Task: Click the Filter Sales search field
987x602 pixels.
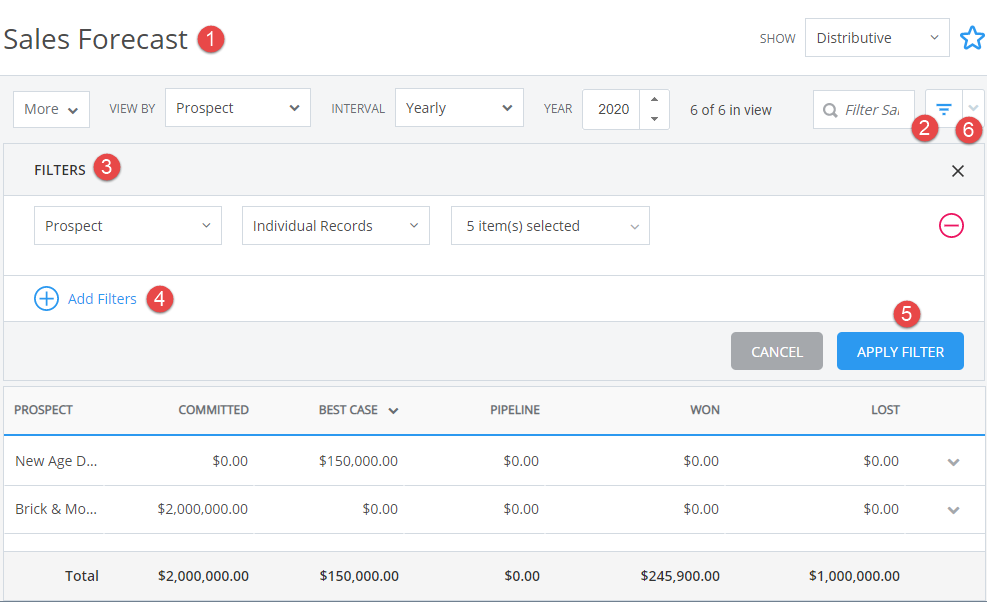Action: pos(864,110)
